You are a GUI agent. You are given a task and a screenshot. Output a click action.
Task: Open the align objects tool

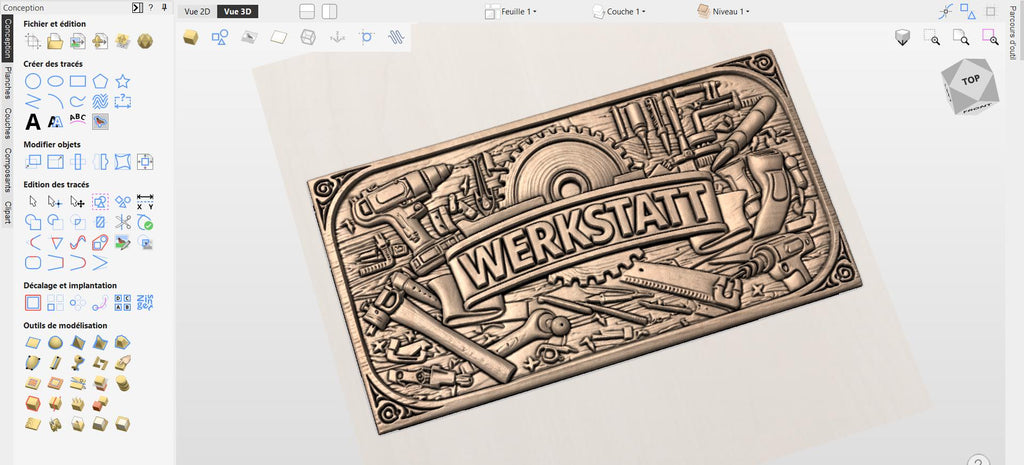[145, 161]
